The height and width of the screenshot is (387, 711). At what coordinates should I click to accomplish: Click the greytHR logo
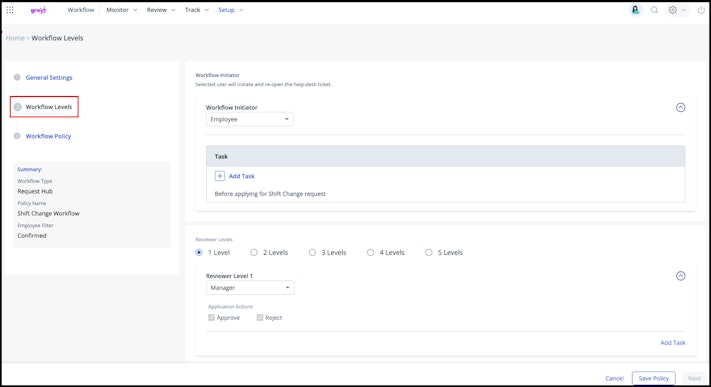click(38, 10)
